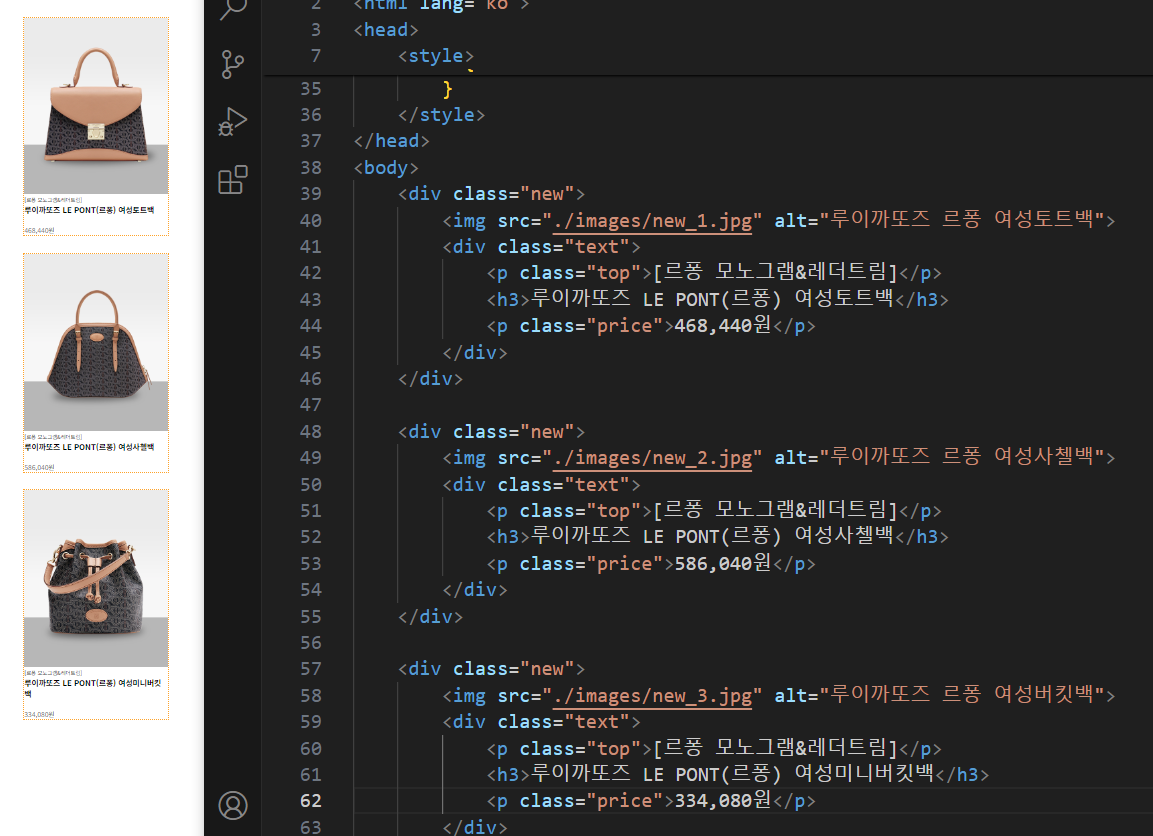Screen dimensions: 1153x836
Task: Click line number 48 in the gutter
Action: click(311, 432)
